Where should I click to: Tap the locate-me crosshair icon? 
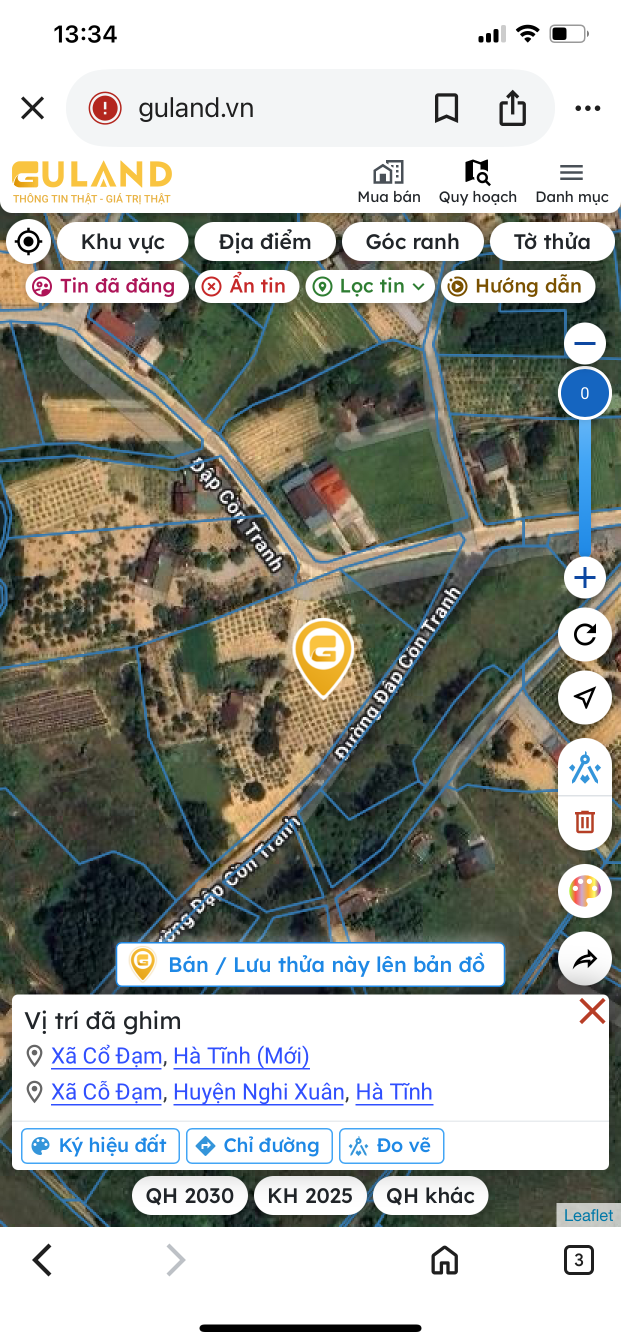[29, 241]
